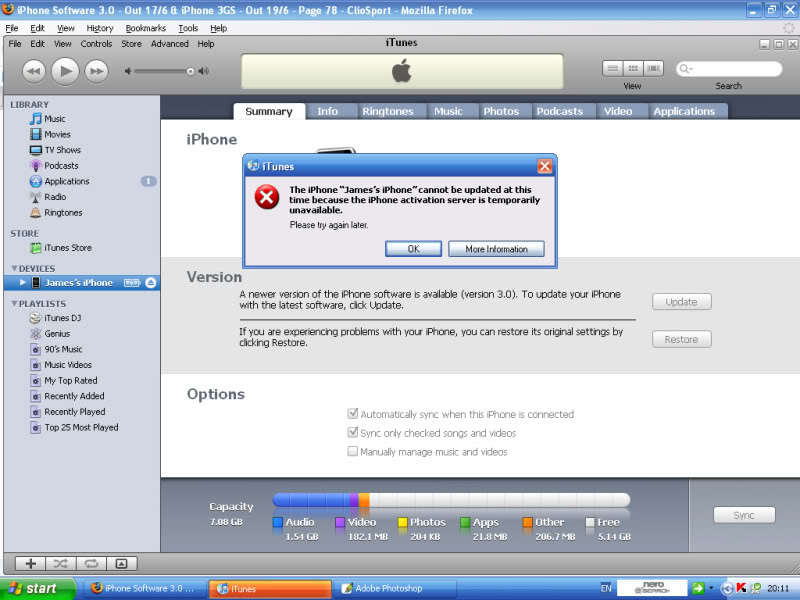This screenshot has height=600, width=800.
Task: Open Podcasts in the library sidebar
Action: point(61,166)
